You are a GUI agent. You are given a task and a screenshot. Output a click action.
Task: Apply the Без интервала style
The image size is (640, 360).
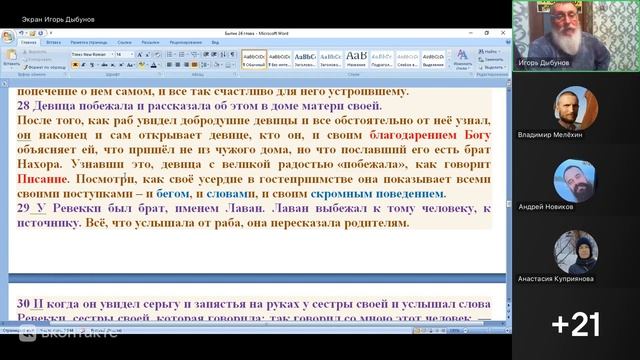[x=280, y=59]
